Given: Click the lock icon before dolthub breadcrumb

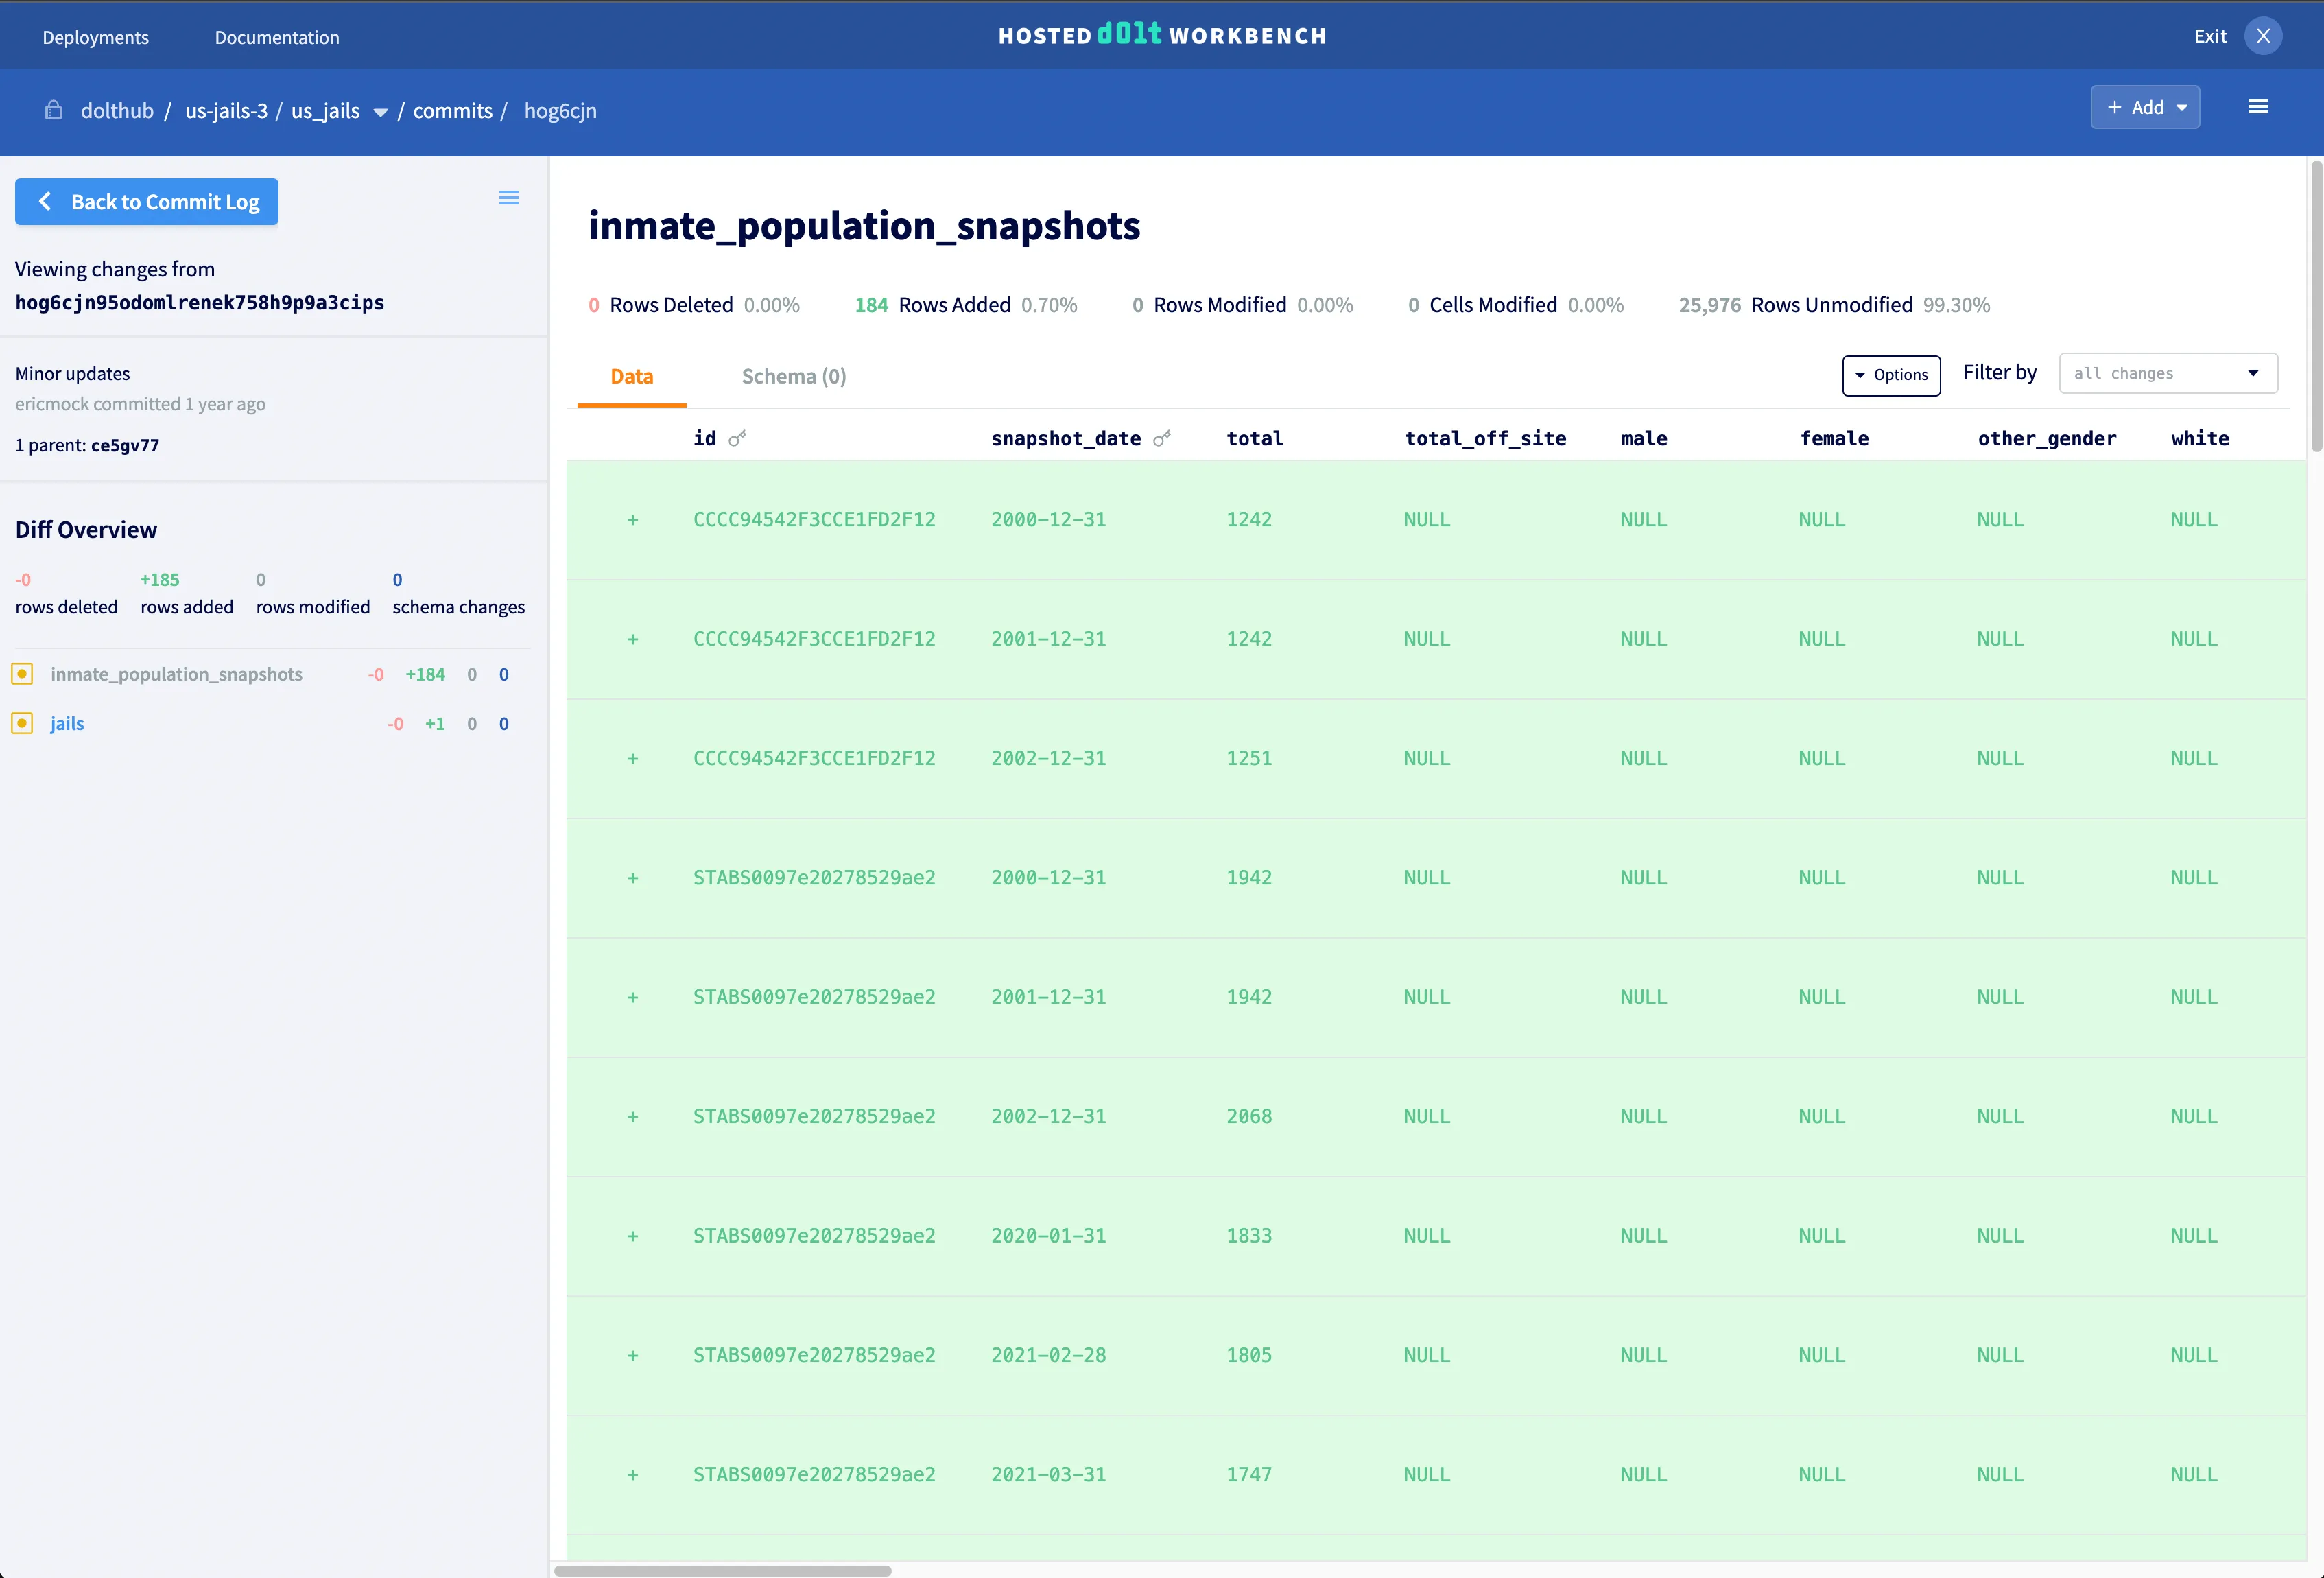Looking at the screenshot, I should click(53, 110).
